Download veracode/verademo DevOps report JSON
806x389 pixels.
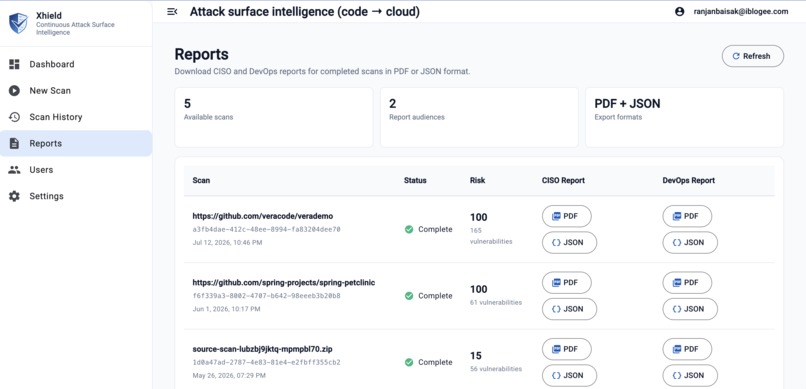pos(690,243)
